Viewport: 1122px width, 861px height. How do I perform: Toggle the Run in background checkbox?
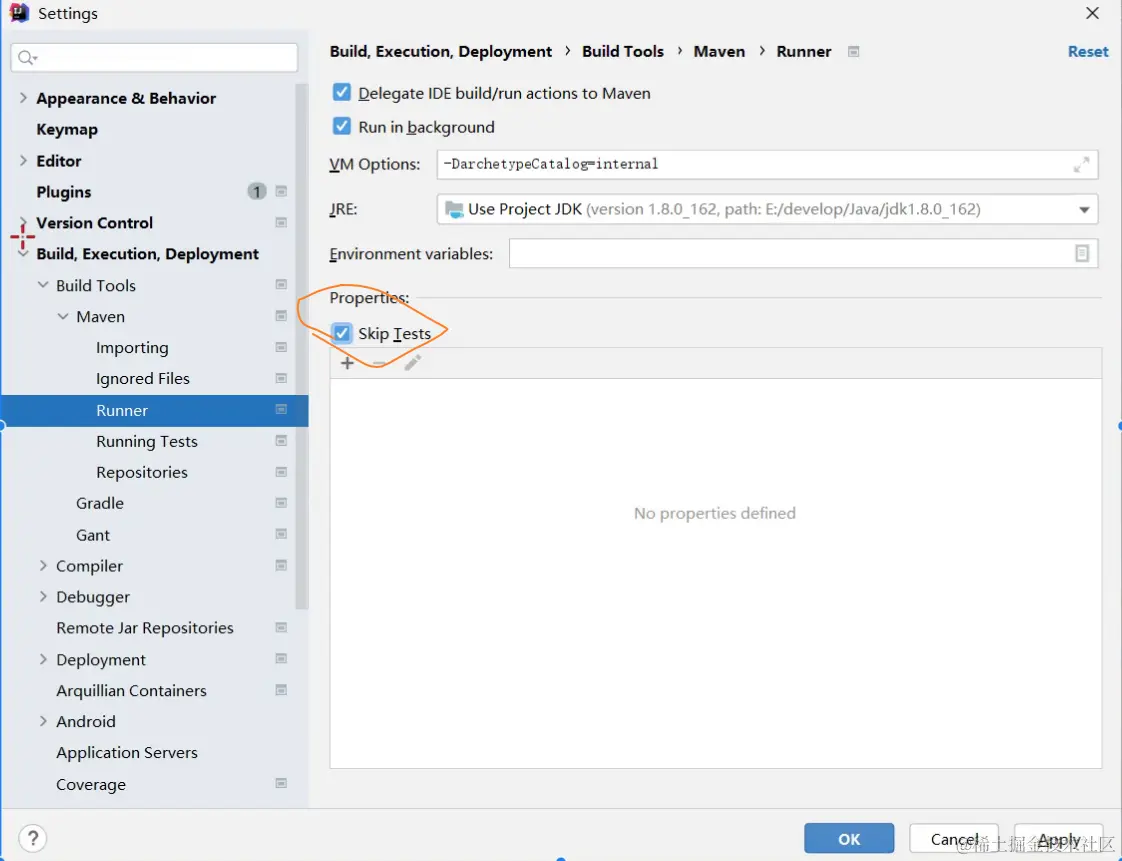click(x=342, y=126)
